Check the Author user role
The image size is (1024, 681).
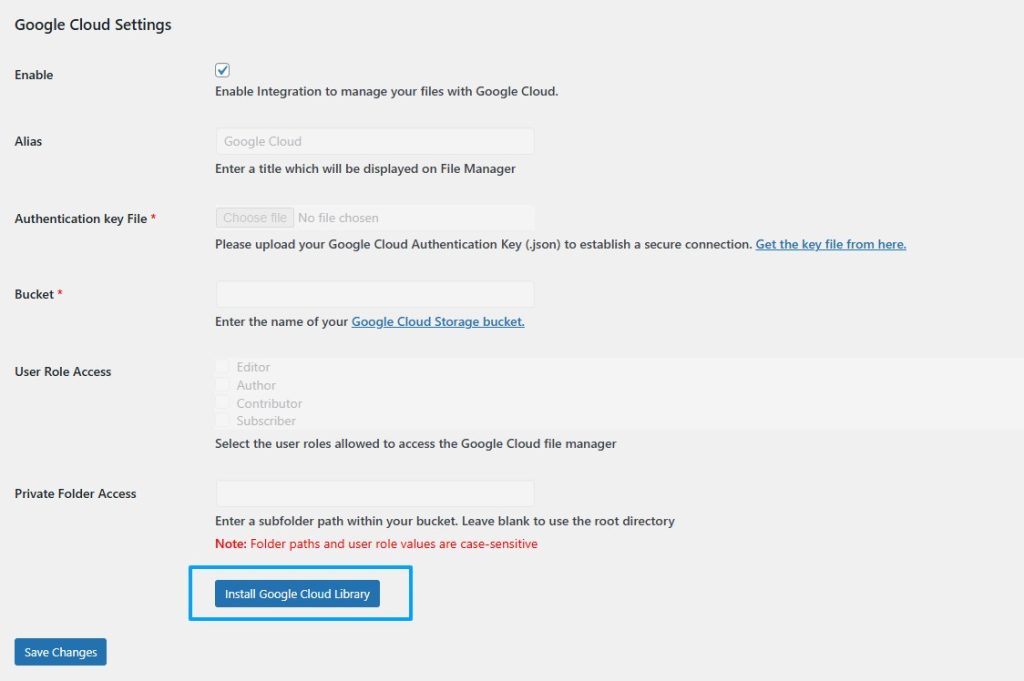pos(222,384)
